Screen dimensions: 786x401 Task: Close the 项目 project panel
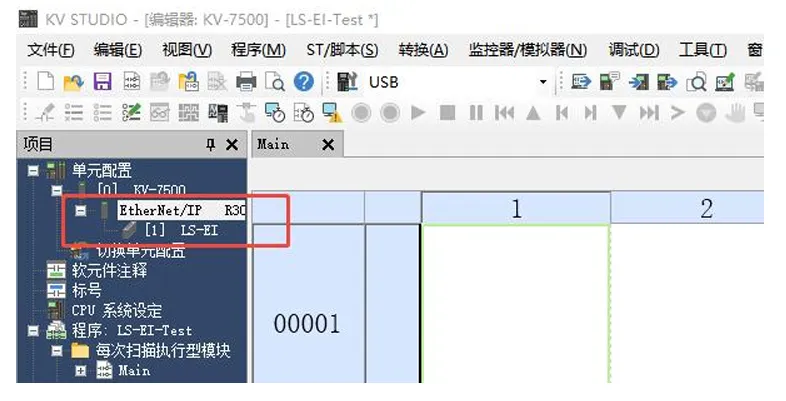232,145
